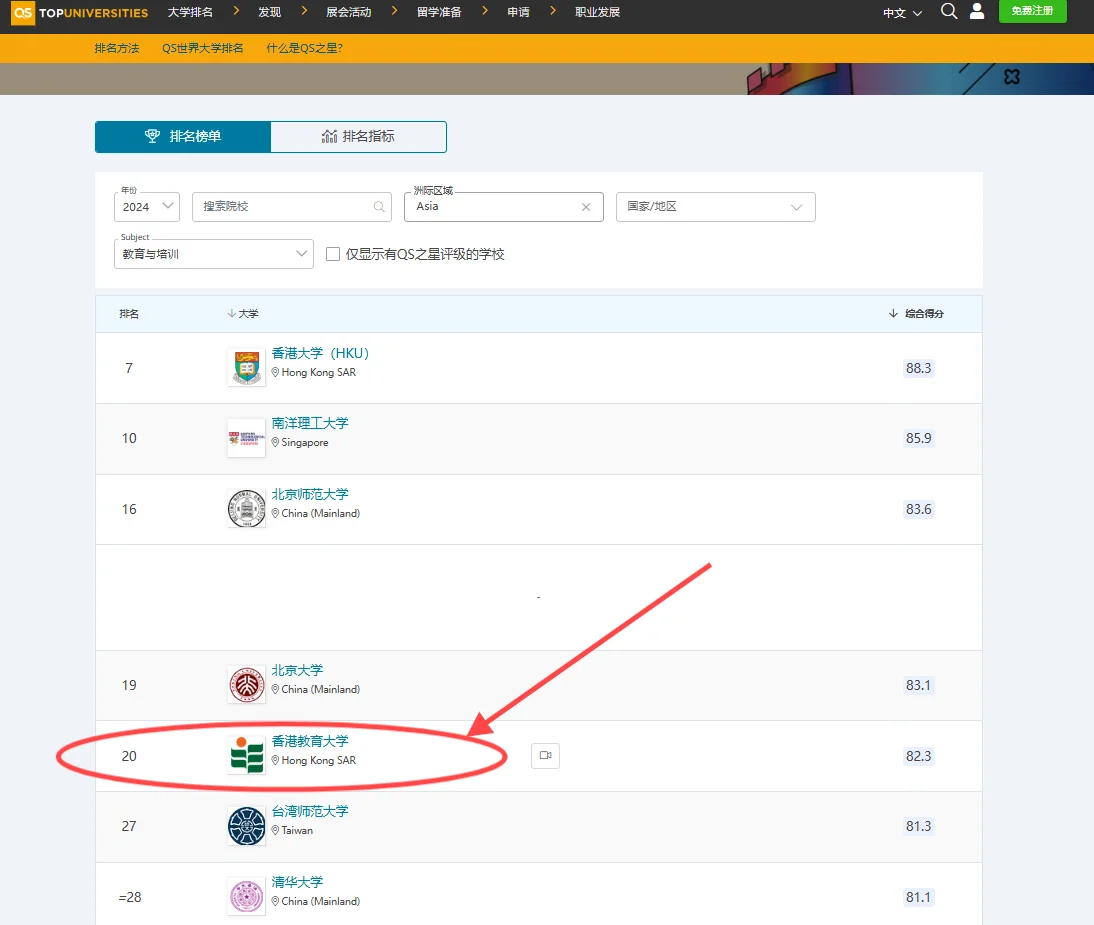Click score 88.3 for HKU

pyautogui.click(x=918, y=368)
